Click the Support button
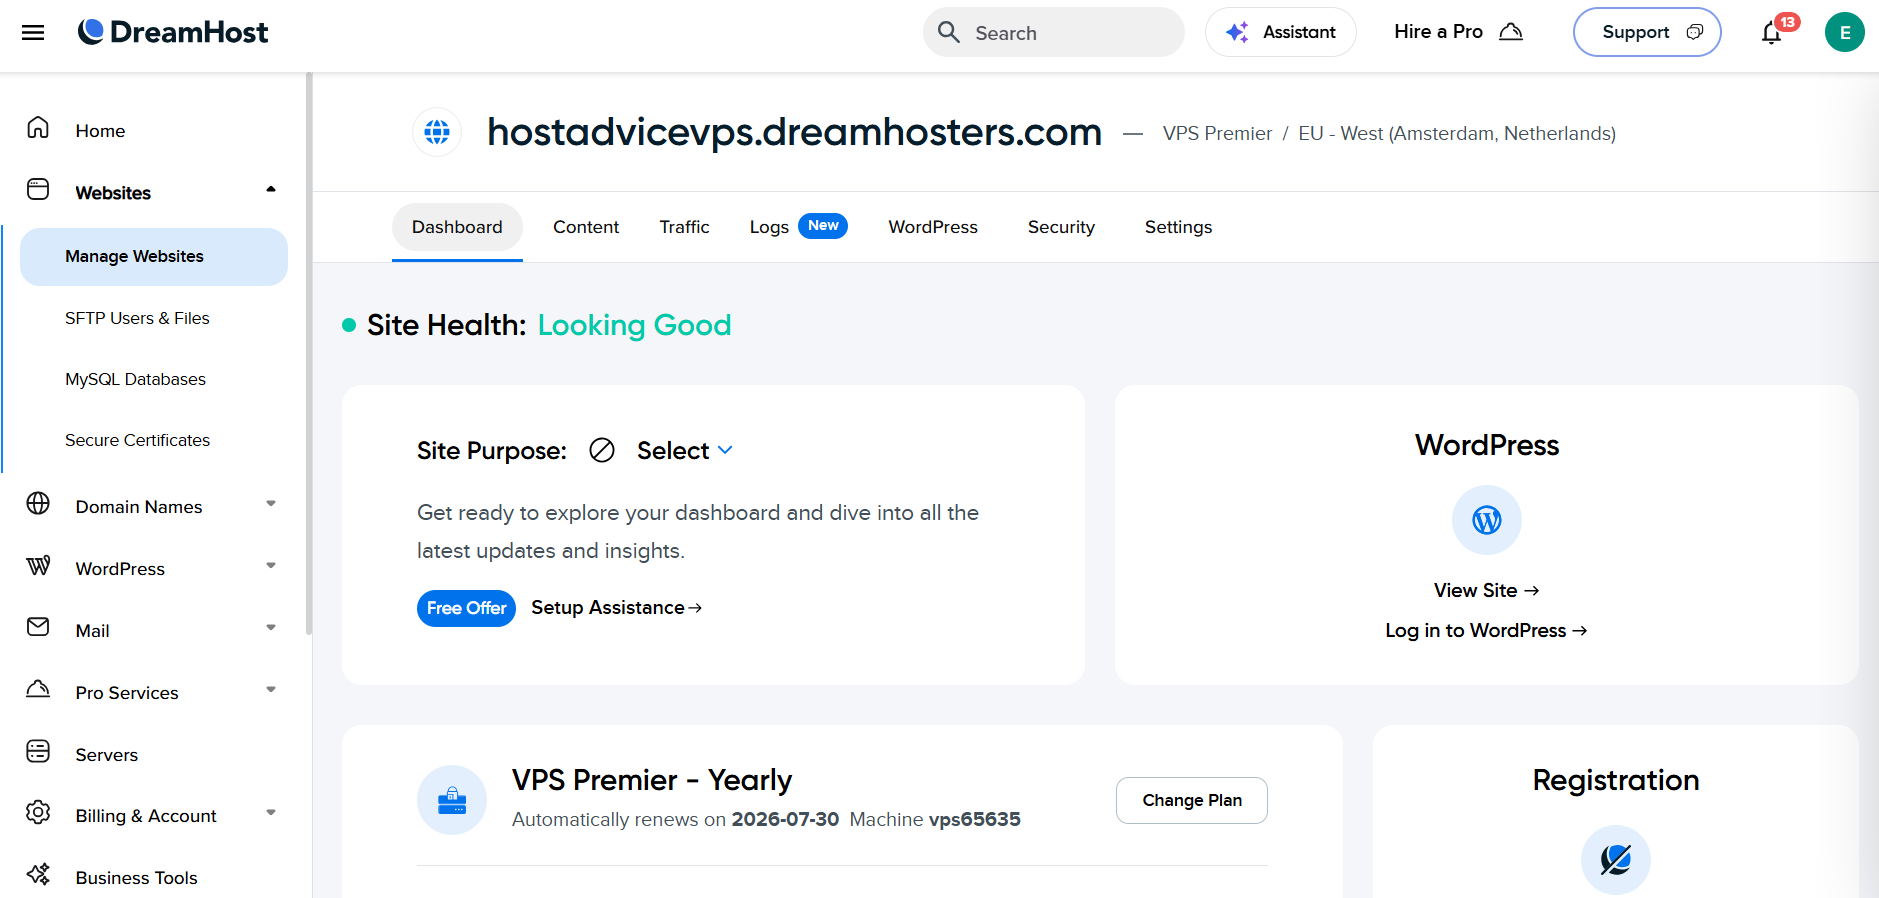 click(1647, 32)
